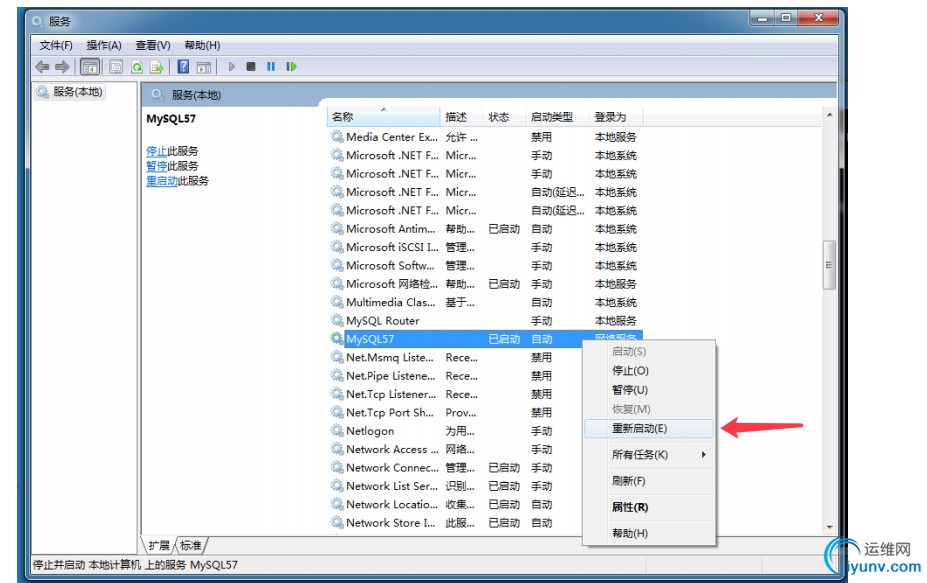Click the Stop Service square icon

251,67
